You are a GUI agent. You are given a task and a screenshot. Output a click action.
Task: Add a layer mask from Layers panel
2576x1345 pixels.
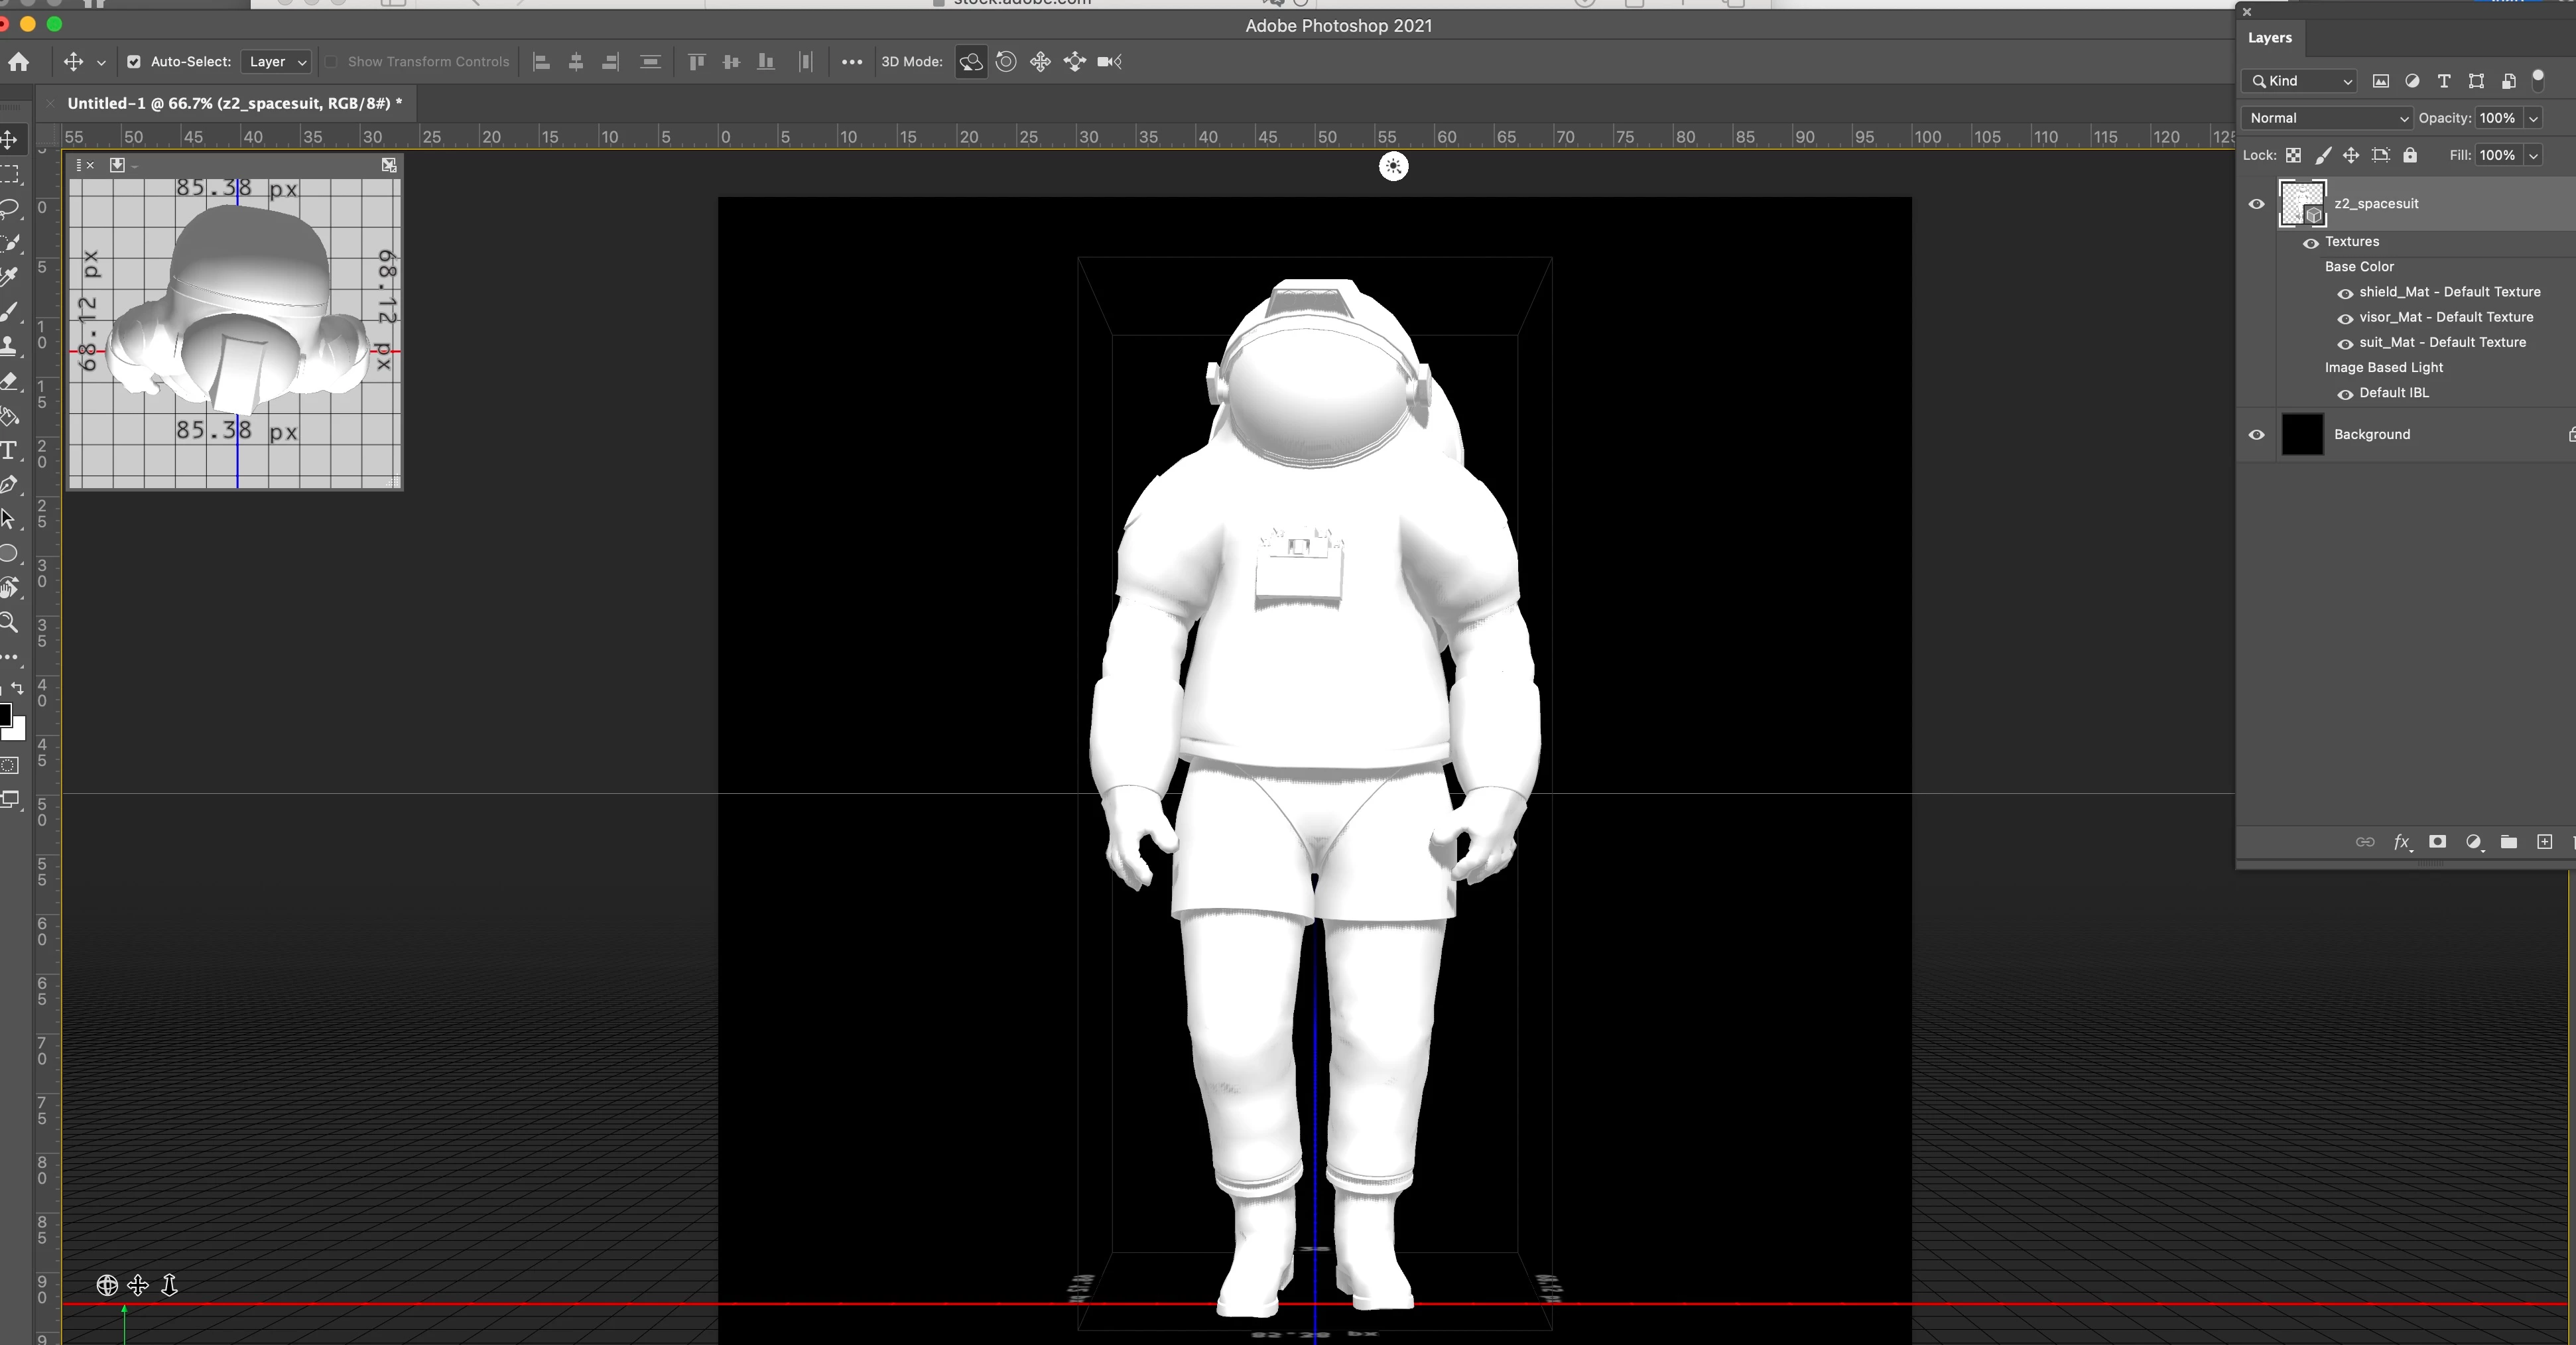point(2437,842)
